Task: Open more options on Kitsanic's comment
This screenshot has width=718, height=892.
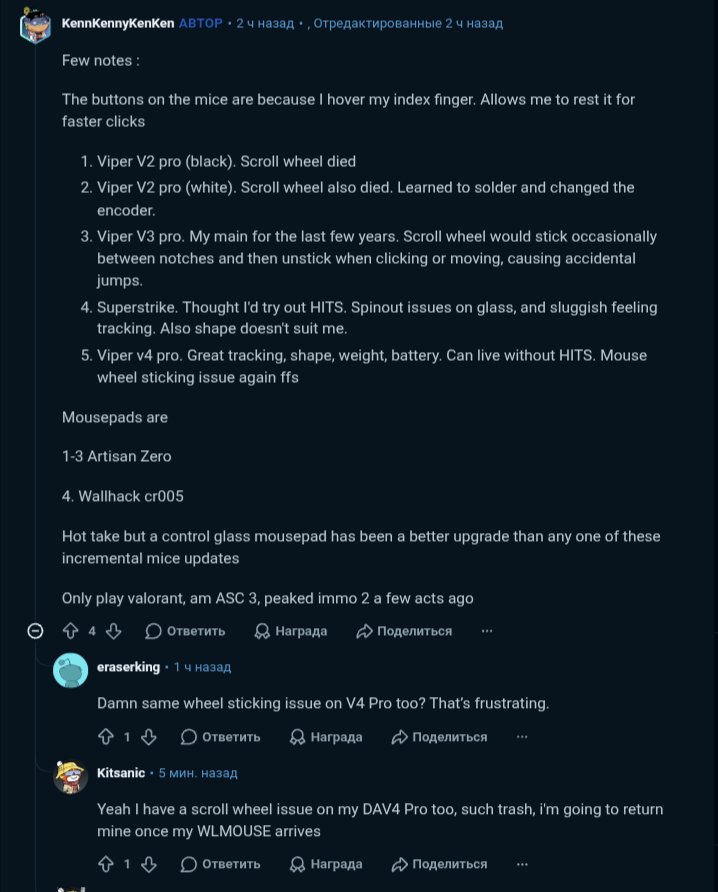Action: coord(522,864)
